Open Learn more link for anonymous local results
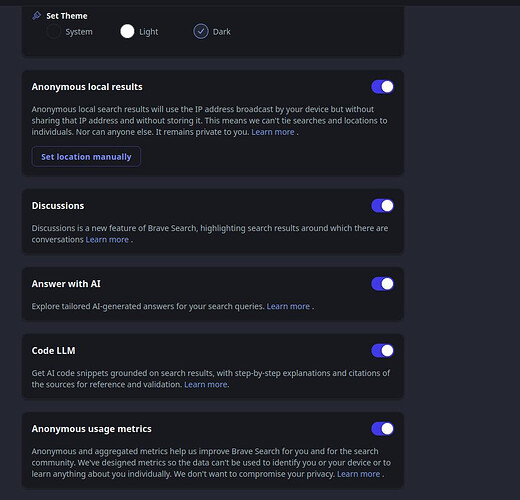 (273, 132)
